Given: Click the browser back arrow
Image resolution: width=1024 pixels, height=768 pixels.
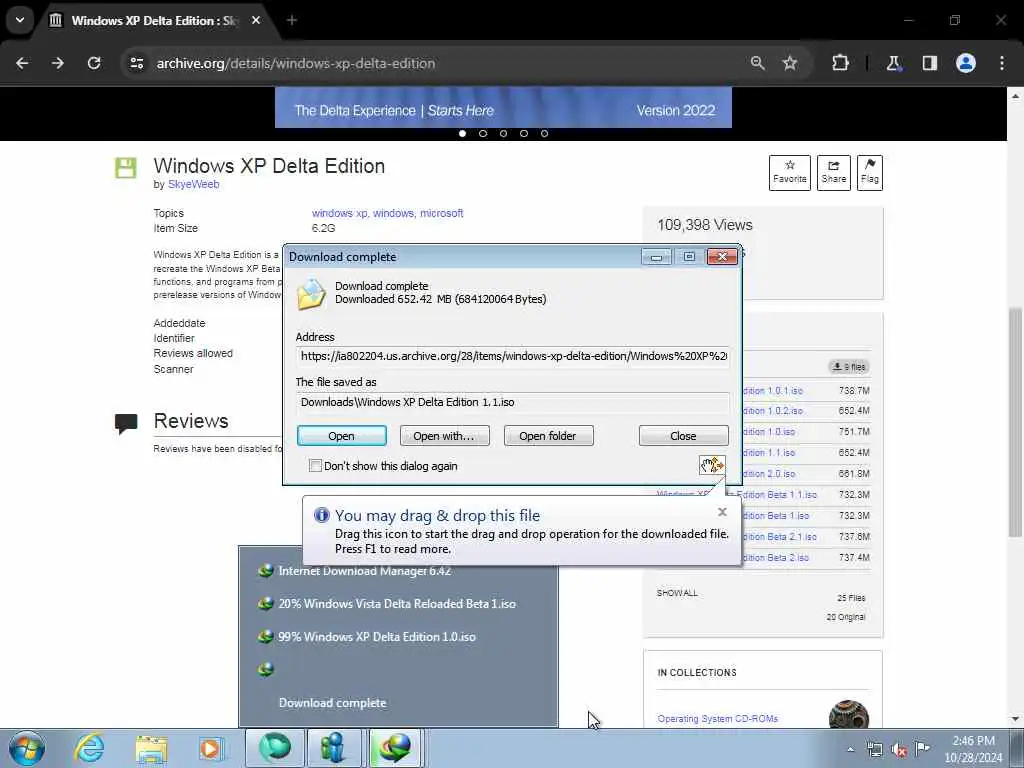Looking at the screenshot, I should pos(22,63).
